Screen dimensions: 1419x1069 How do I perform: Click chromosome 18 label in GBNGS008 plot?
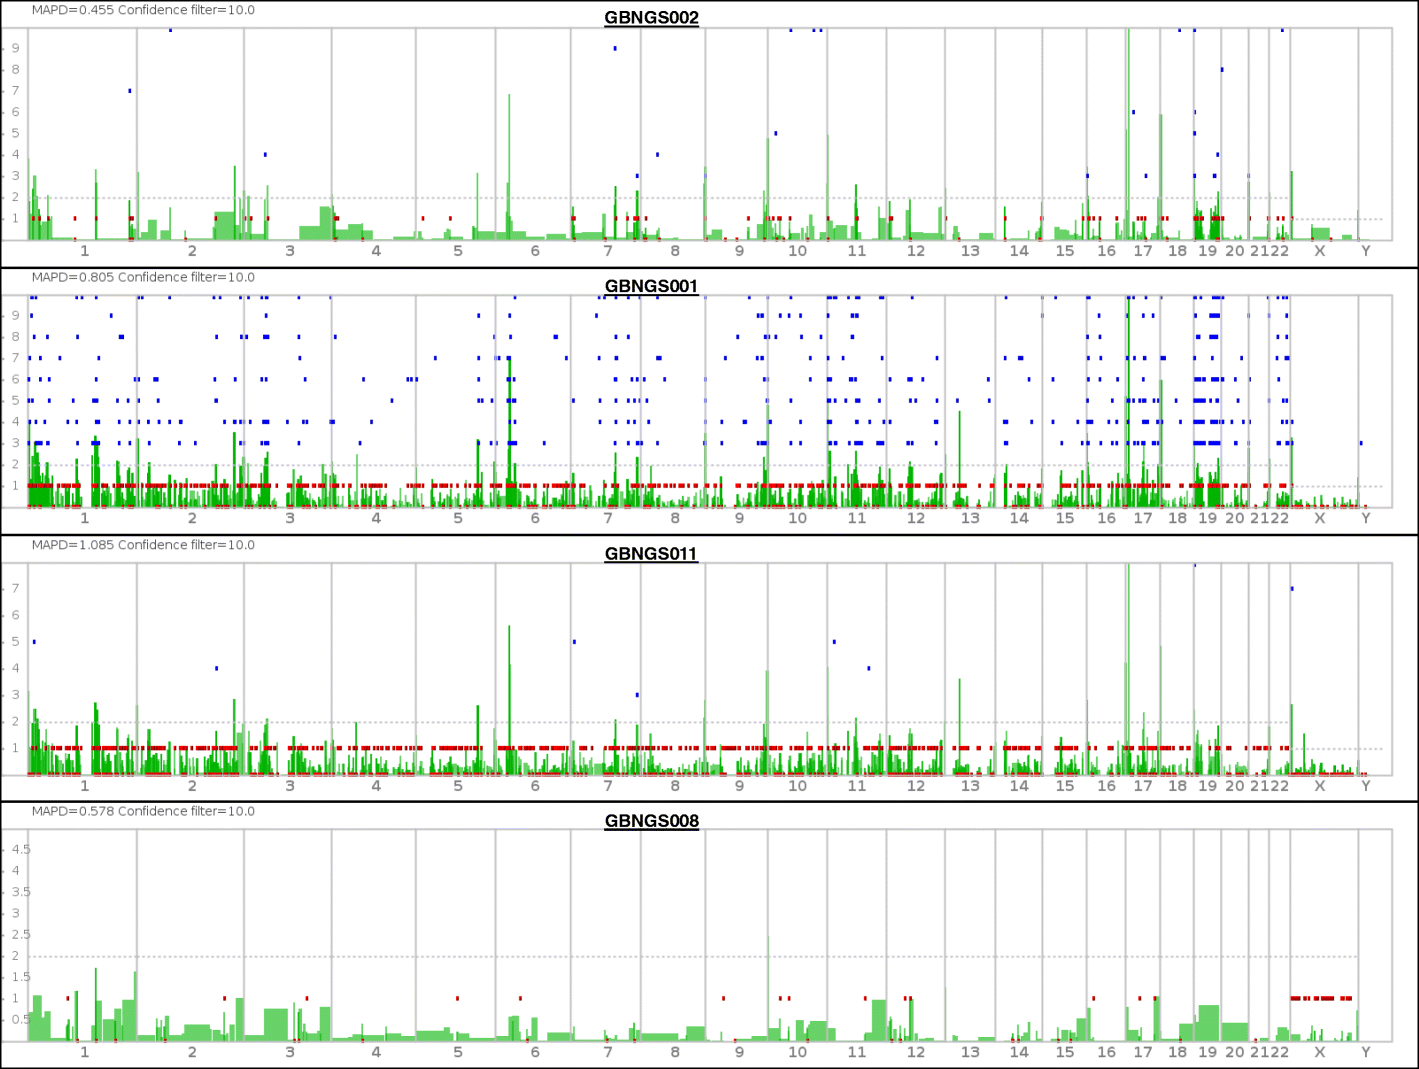click(1178, 1052)
